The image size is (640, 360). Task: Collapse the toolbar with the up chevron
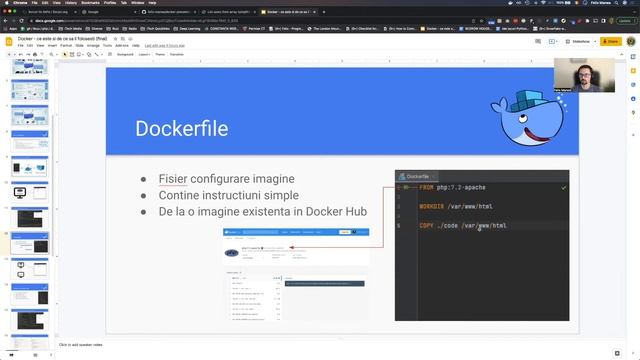(x=622, y=54)
